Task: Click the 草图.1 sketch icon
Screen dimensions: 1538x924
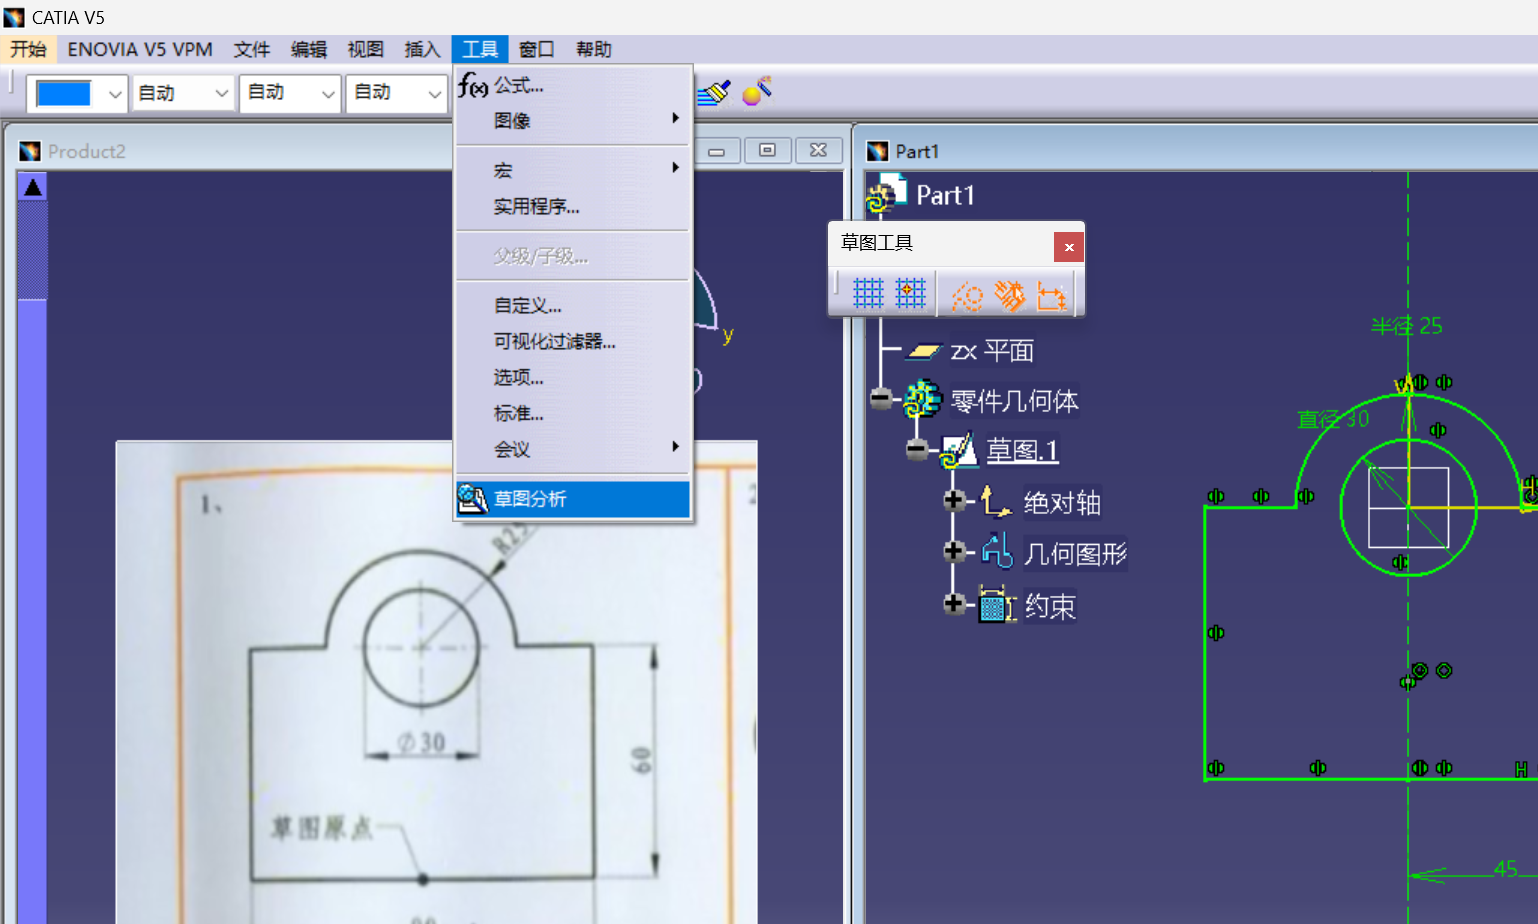Action: click(x=959, y=450)
